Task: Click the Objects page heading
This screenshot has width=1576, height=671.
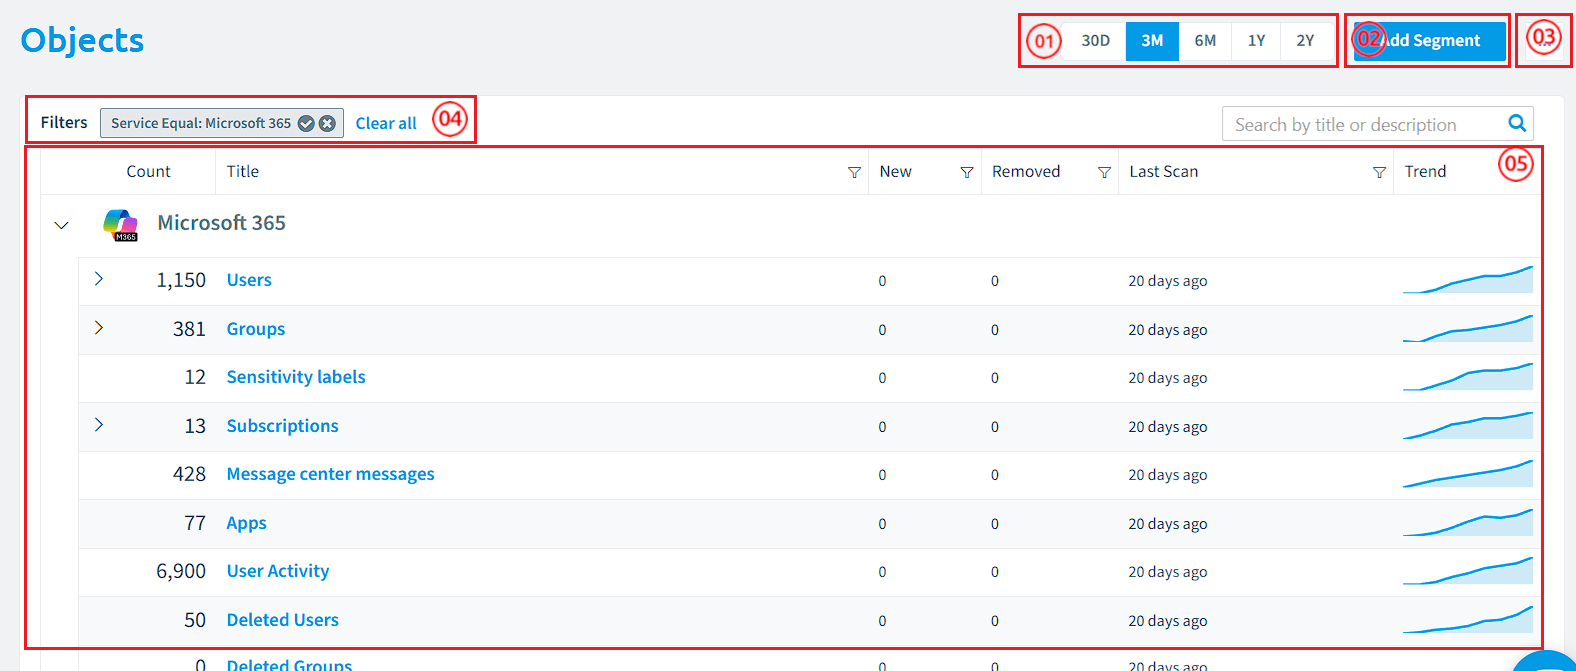Action: coord(82,40)
